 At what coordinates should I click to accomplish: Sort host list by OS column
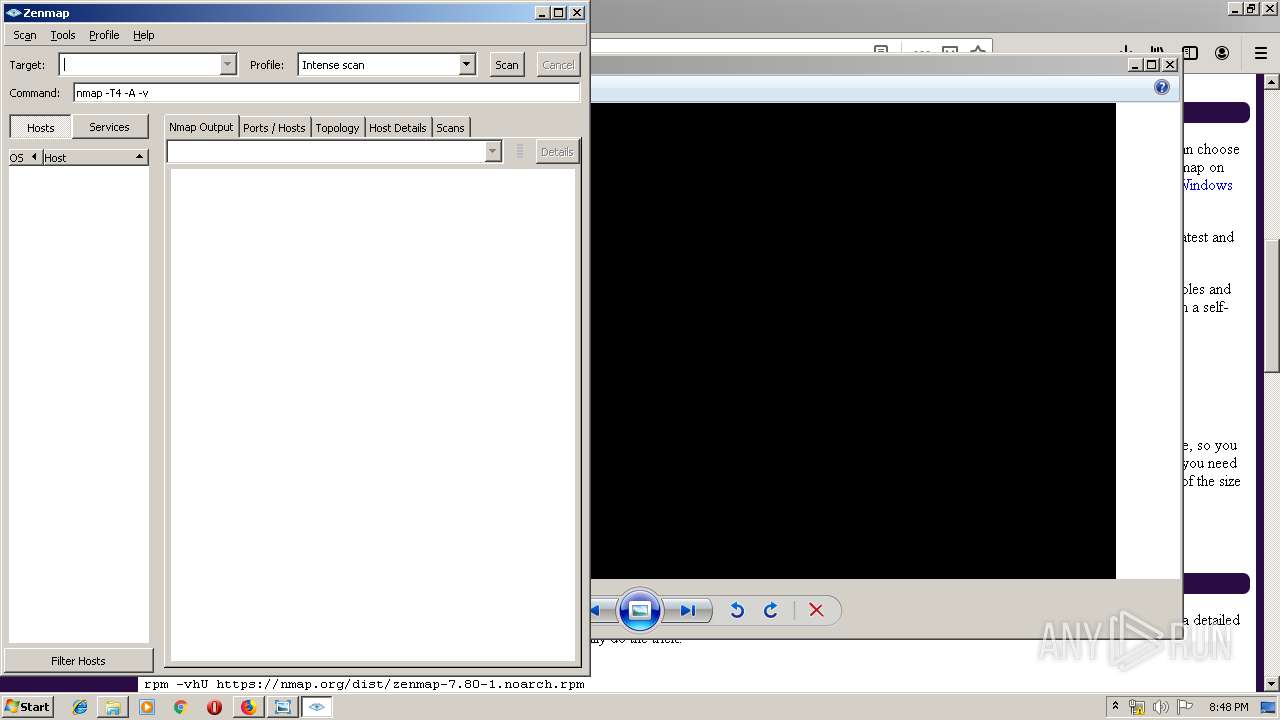coord(25,157)
